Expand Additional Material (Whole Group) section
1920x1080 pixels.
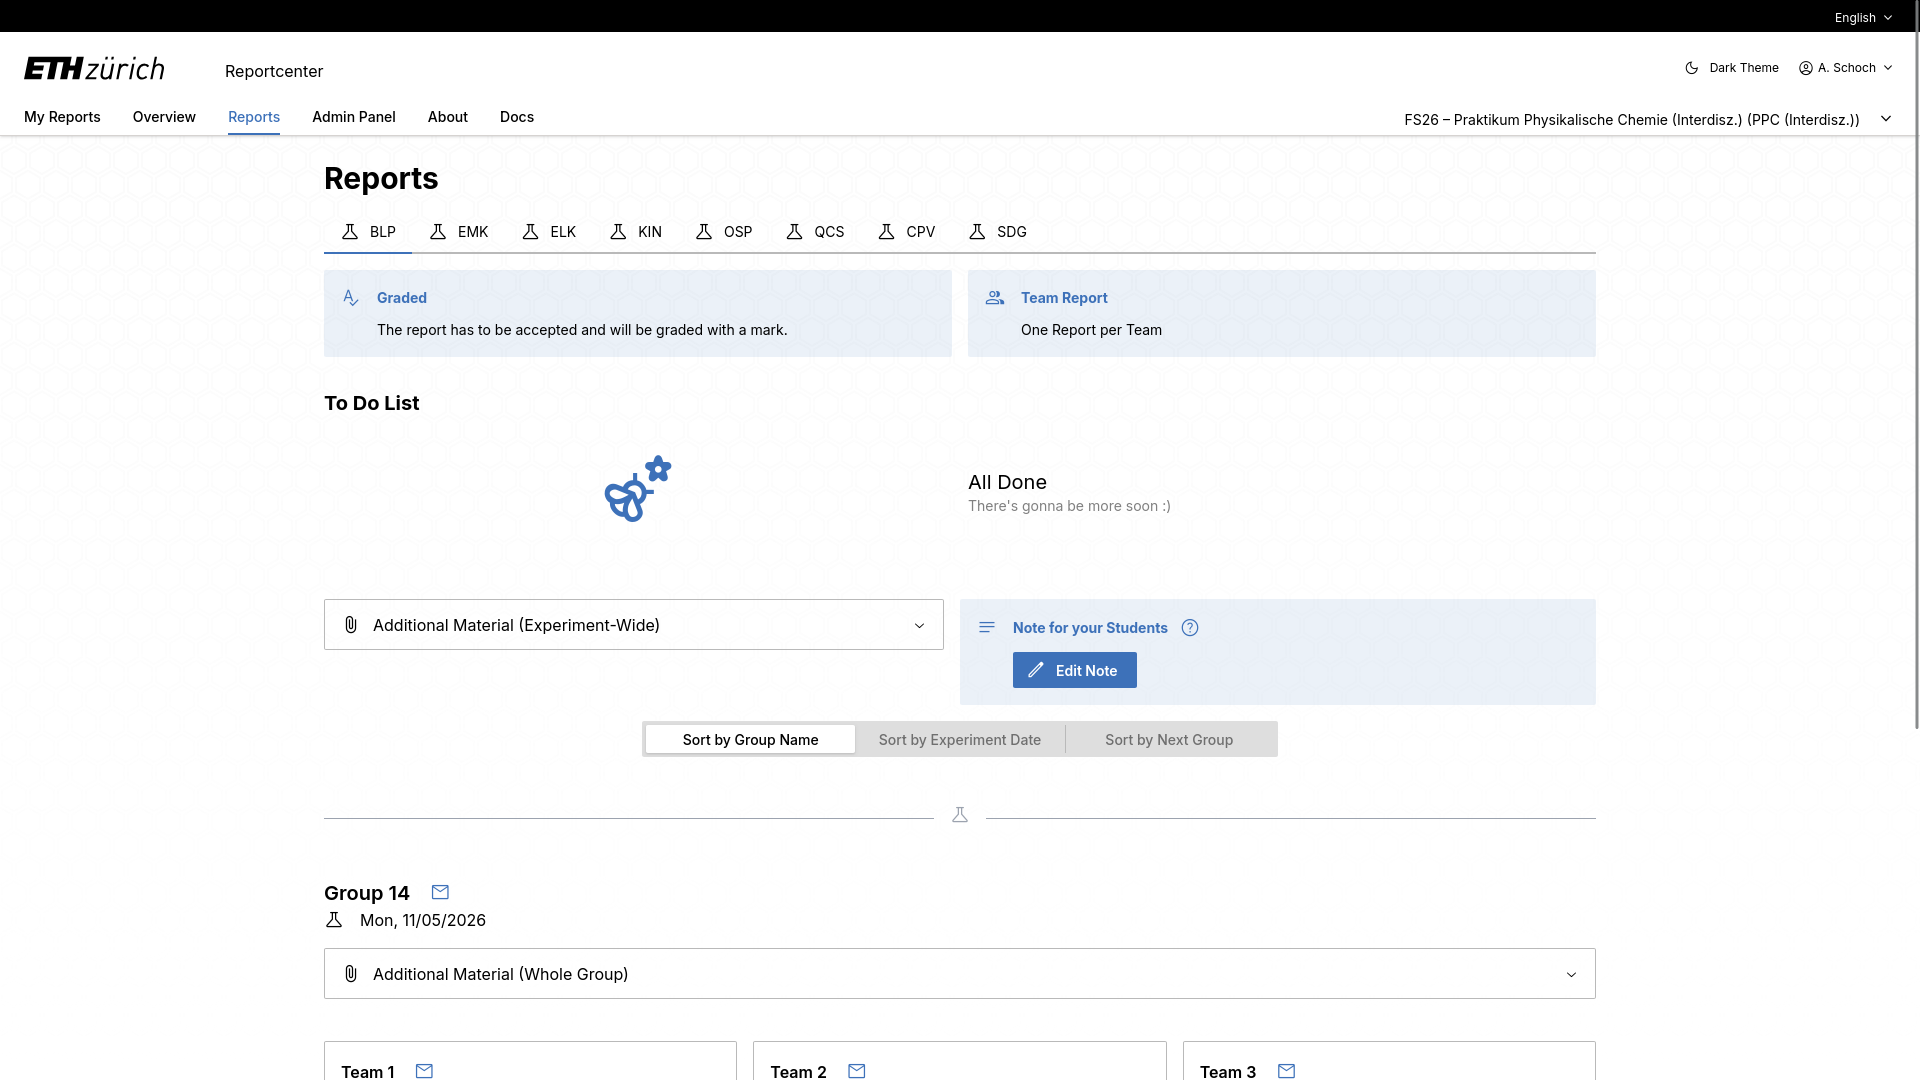960,974
